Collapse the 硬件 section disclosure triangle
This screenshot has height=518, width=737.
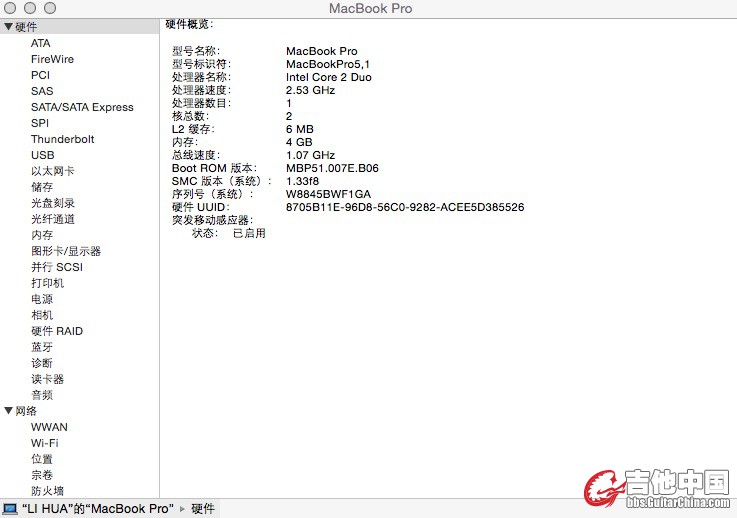(x=8, y=27)
